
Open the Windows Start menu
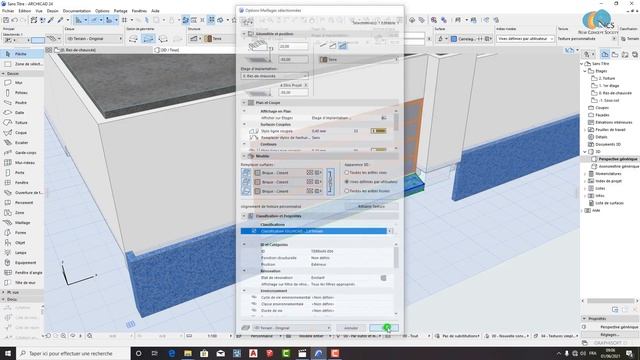point(8,353)
